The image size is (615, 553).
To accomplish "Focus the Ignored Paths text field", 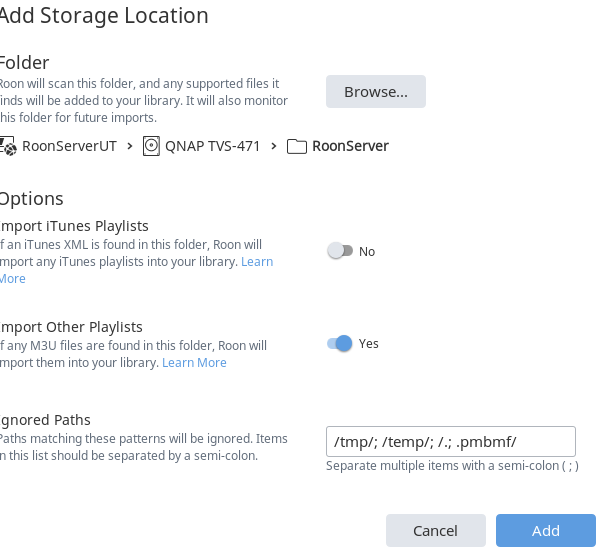I will [x=451, y=441].
